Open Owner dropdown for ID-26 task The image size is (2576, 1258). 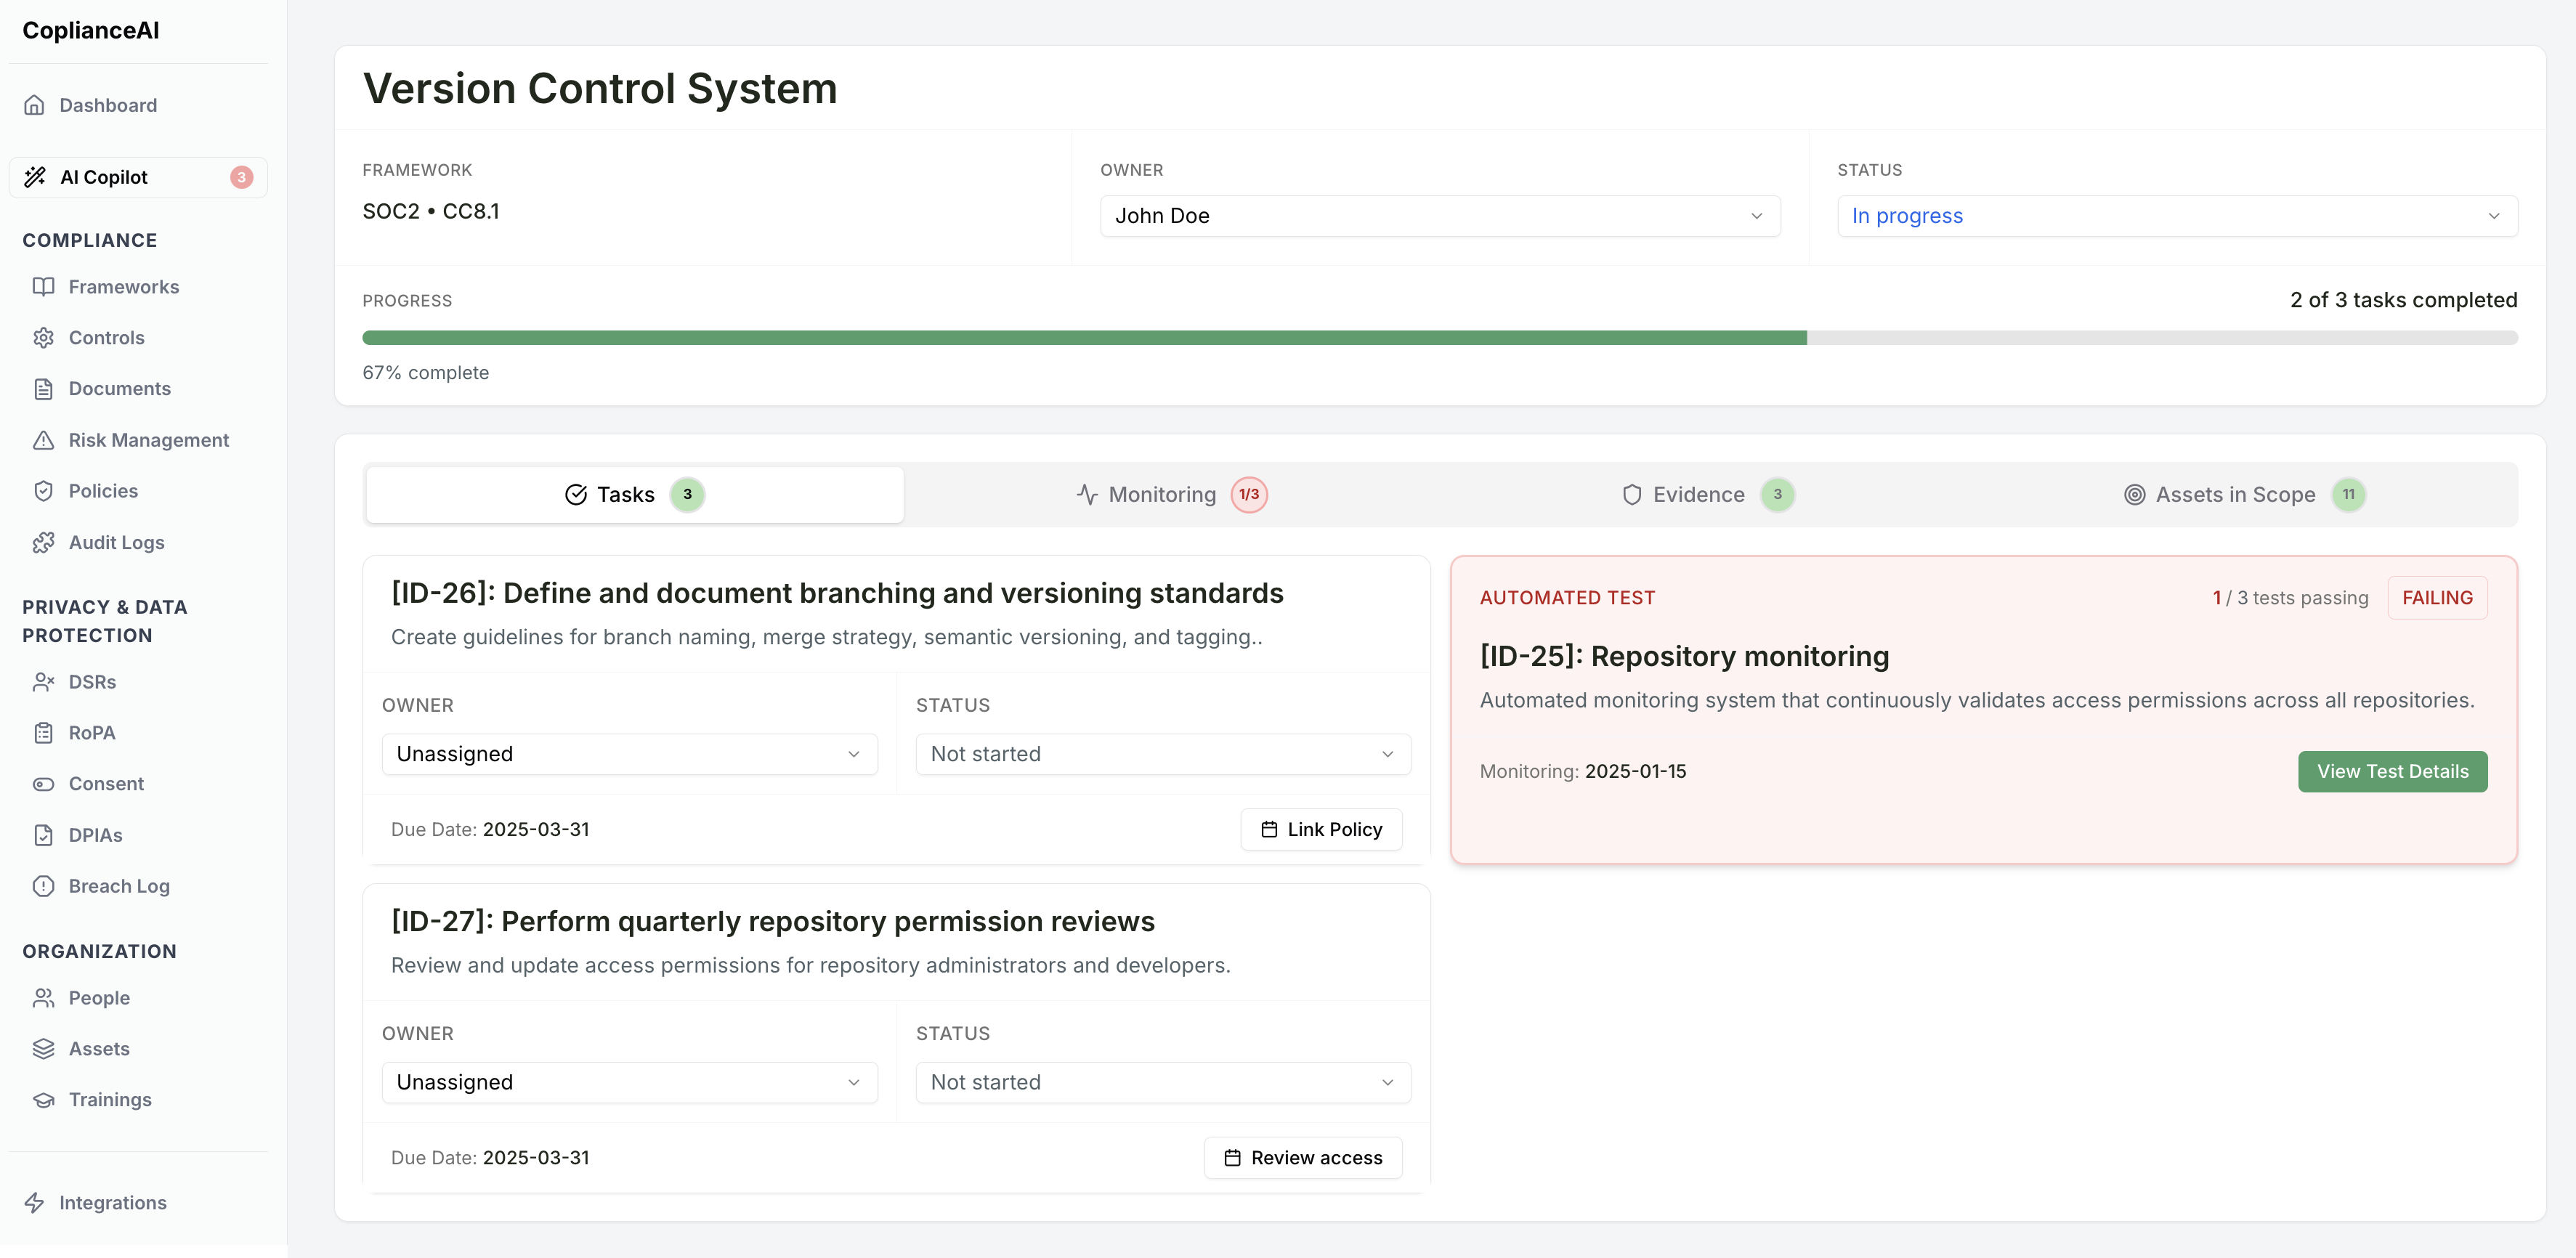click(x=629, y=754)
